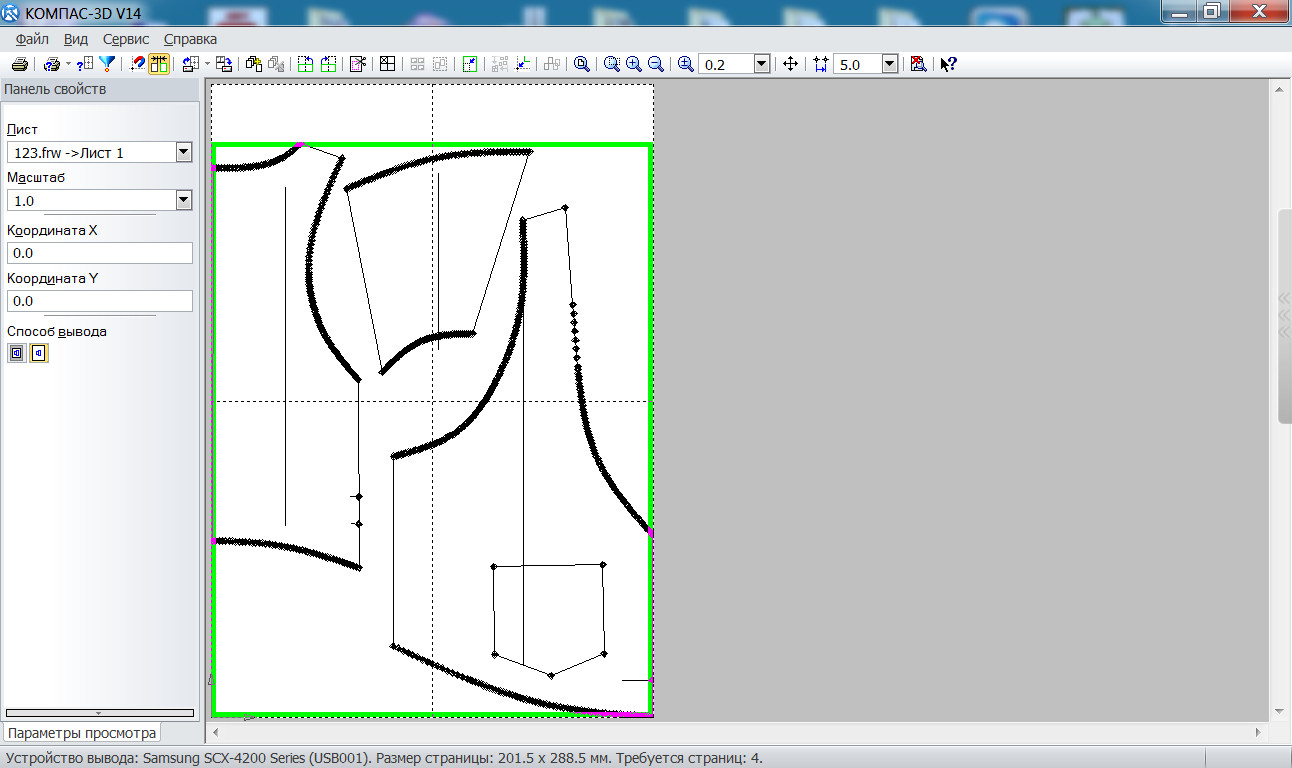Viewport: 1292px width, 768px height.
Task: Click the printer icon to print
Action: (x=18, y=64)
